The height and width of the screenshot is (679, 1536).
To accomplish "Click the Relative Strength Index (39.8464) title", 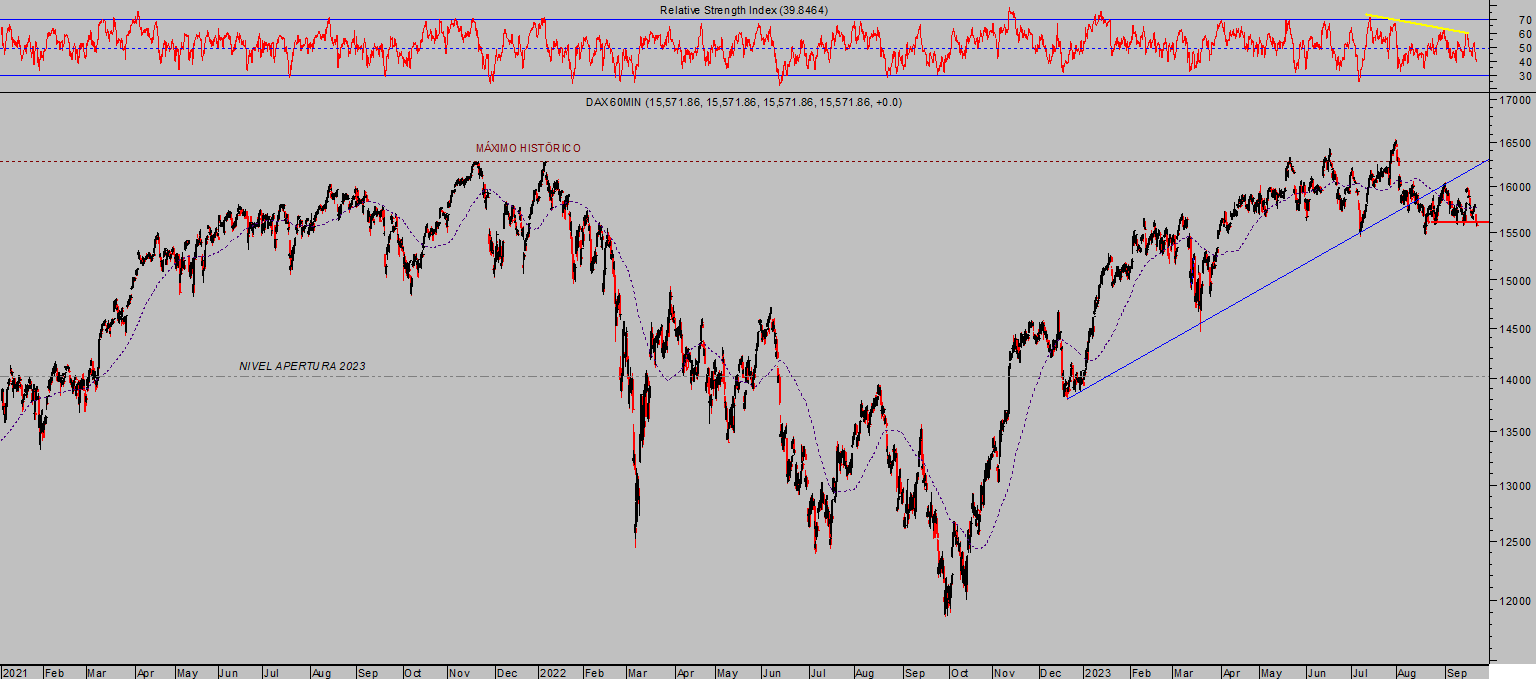I will click(744, 10).
